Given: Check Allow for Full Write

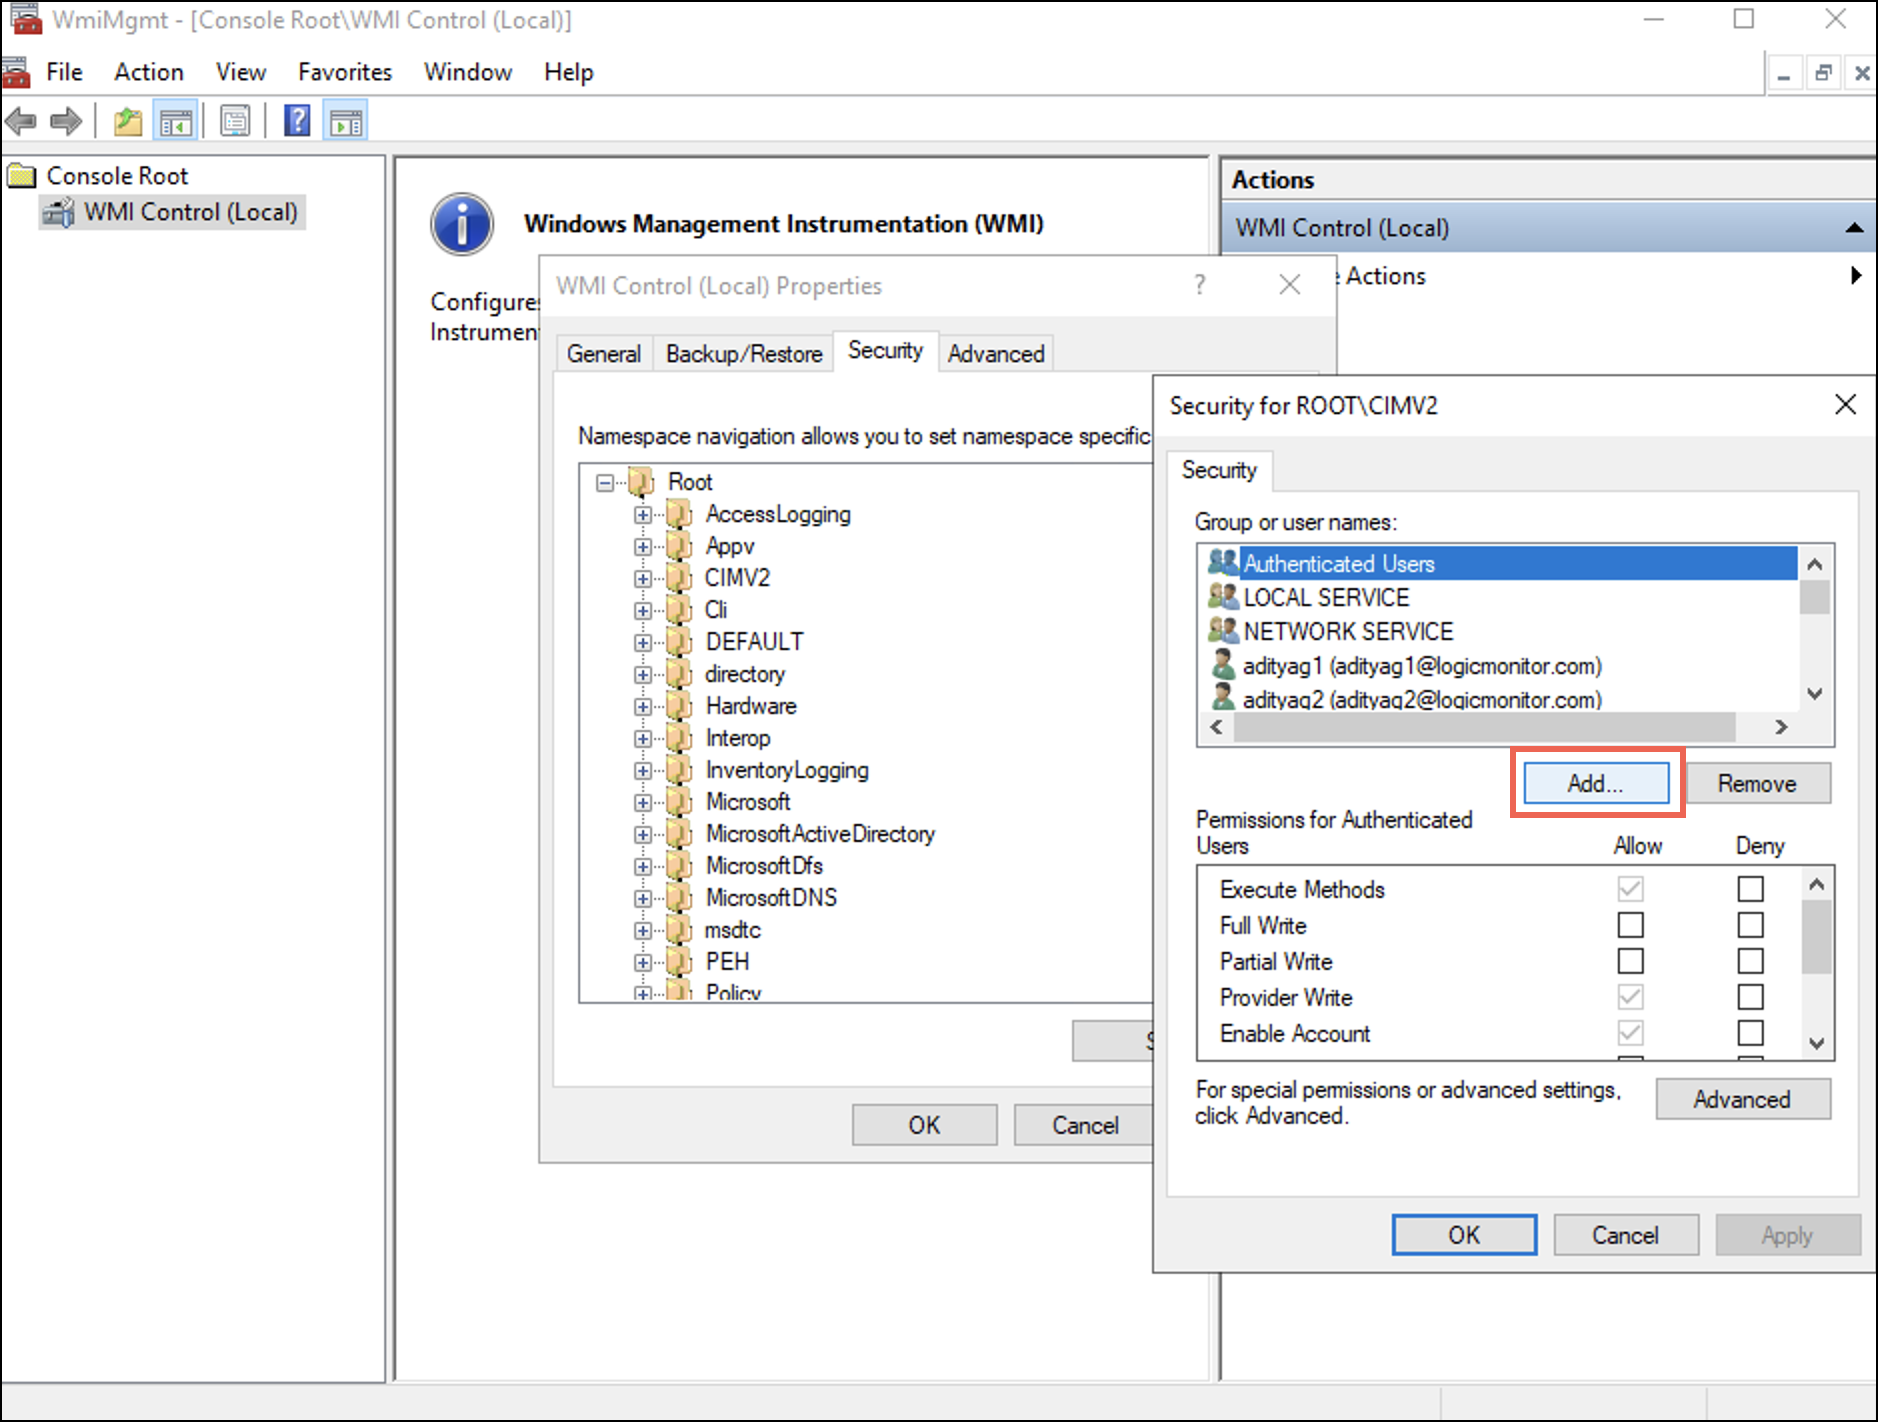Looking at the screenshot, I should coord(1630,925).
